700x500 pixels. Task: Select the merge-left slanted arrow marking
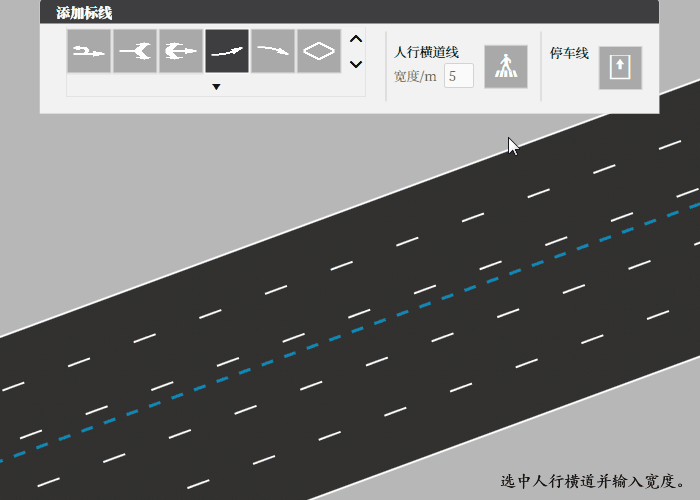(x=227, y=51)
